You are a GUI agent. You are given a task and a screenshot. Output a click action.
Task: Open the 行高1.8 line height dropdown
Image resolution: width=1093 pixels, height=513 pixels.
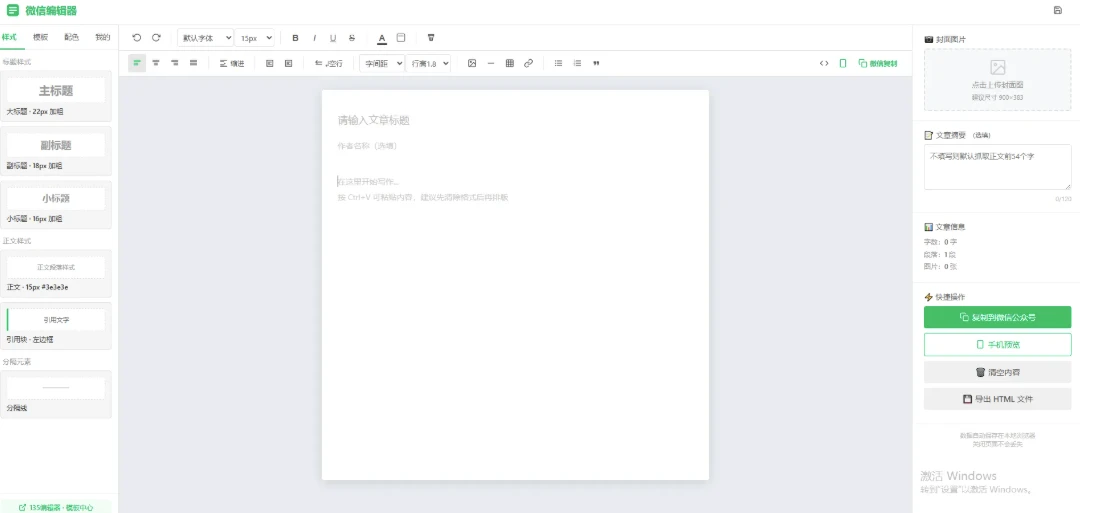pyautogui.click(x=428, y=63)
